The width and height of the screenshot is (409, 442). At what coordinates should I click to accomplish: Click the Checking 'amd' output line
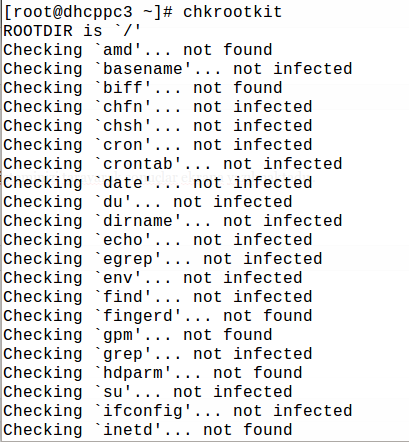coord(138,50)
